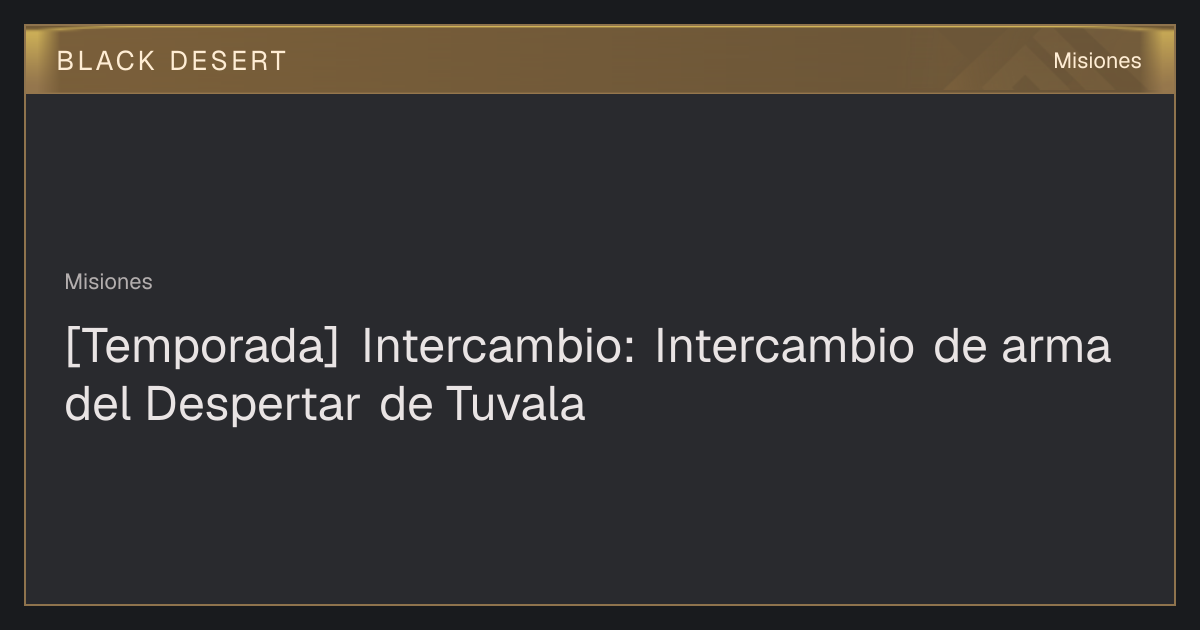Select the small Misiones breadcrumb label
Viewport: 1200px width, 630px height.
tap(108, 282)
